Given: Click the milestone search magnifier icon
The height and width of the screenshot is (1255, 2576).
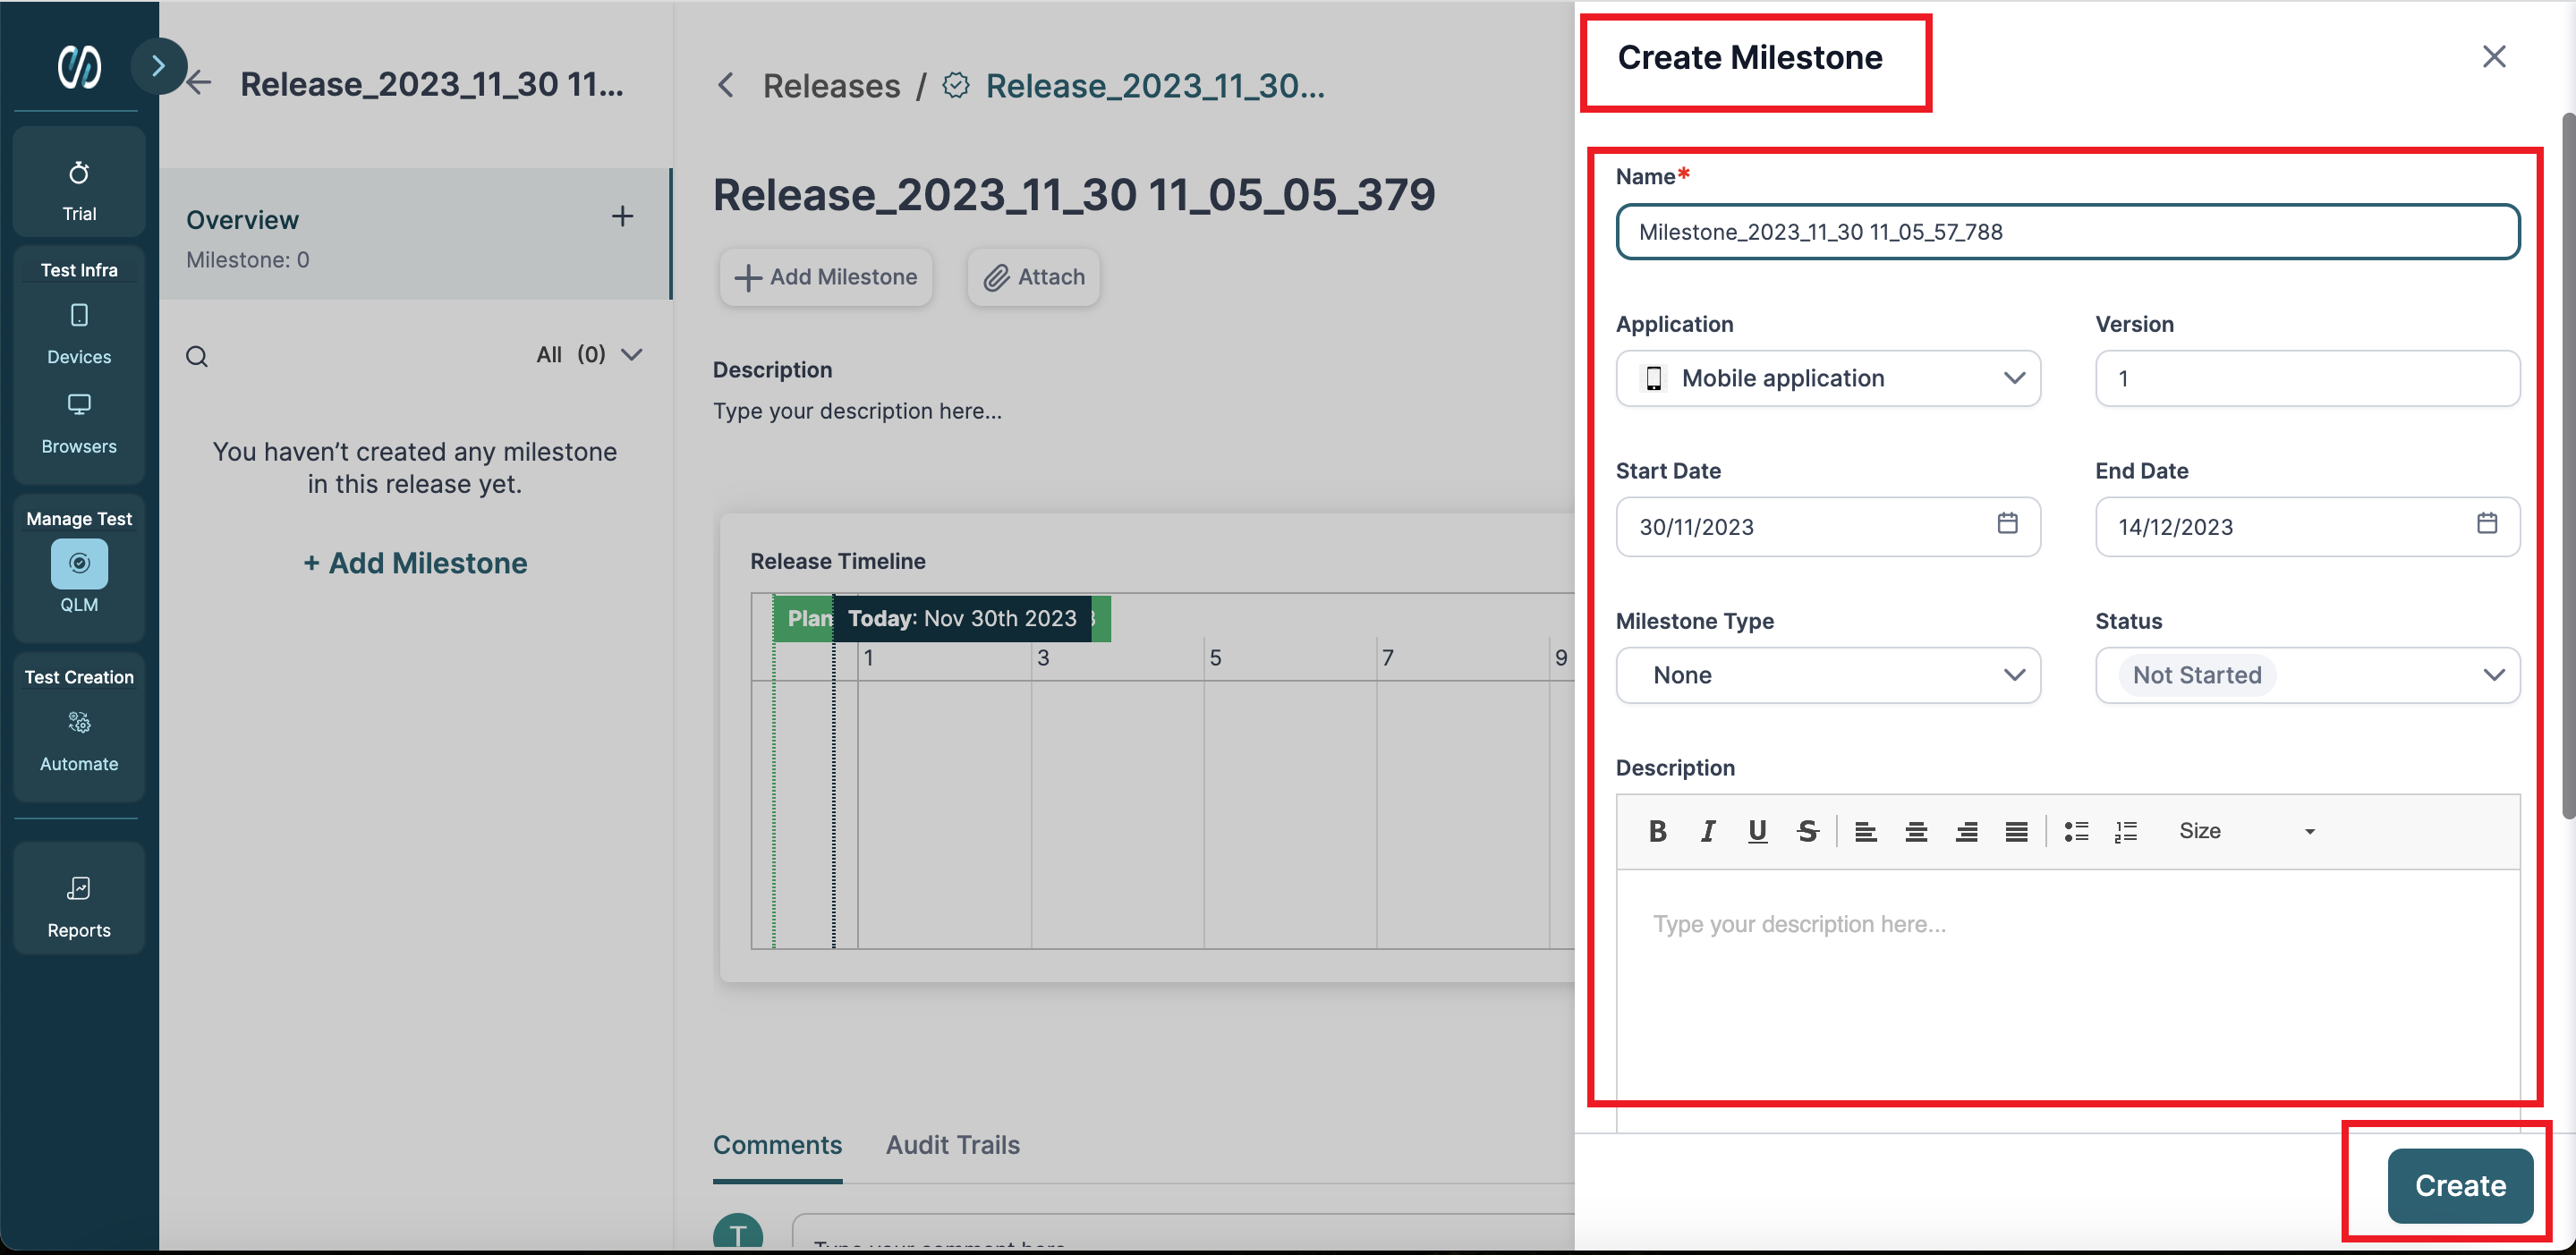Looking at the screenshot, I should (x=197, y=356).
